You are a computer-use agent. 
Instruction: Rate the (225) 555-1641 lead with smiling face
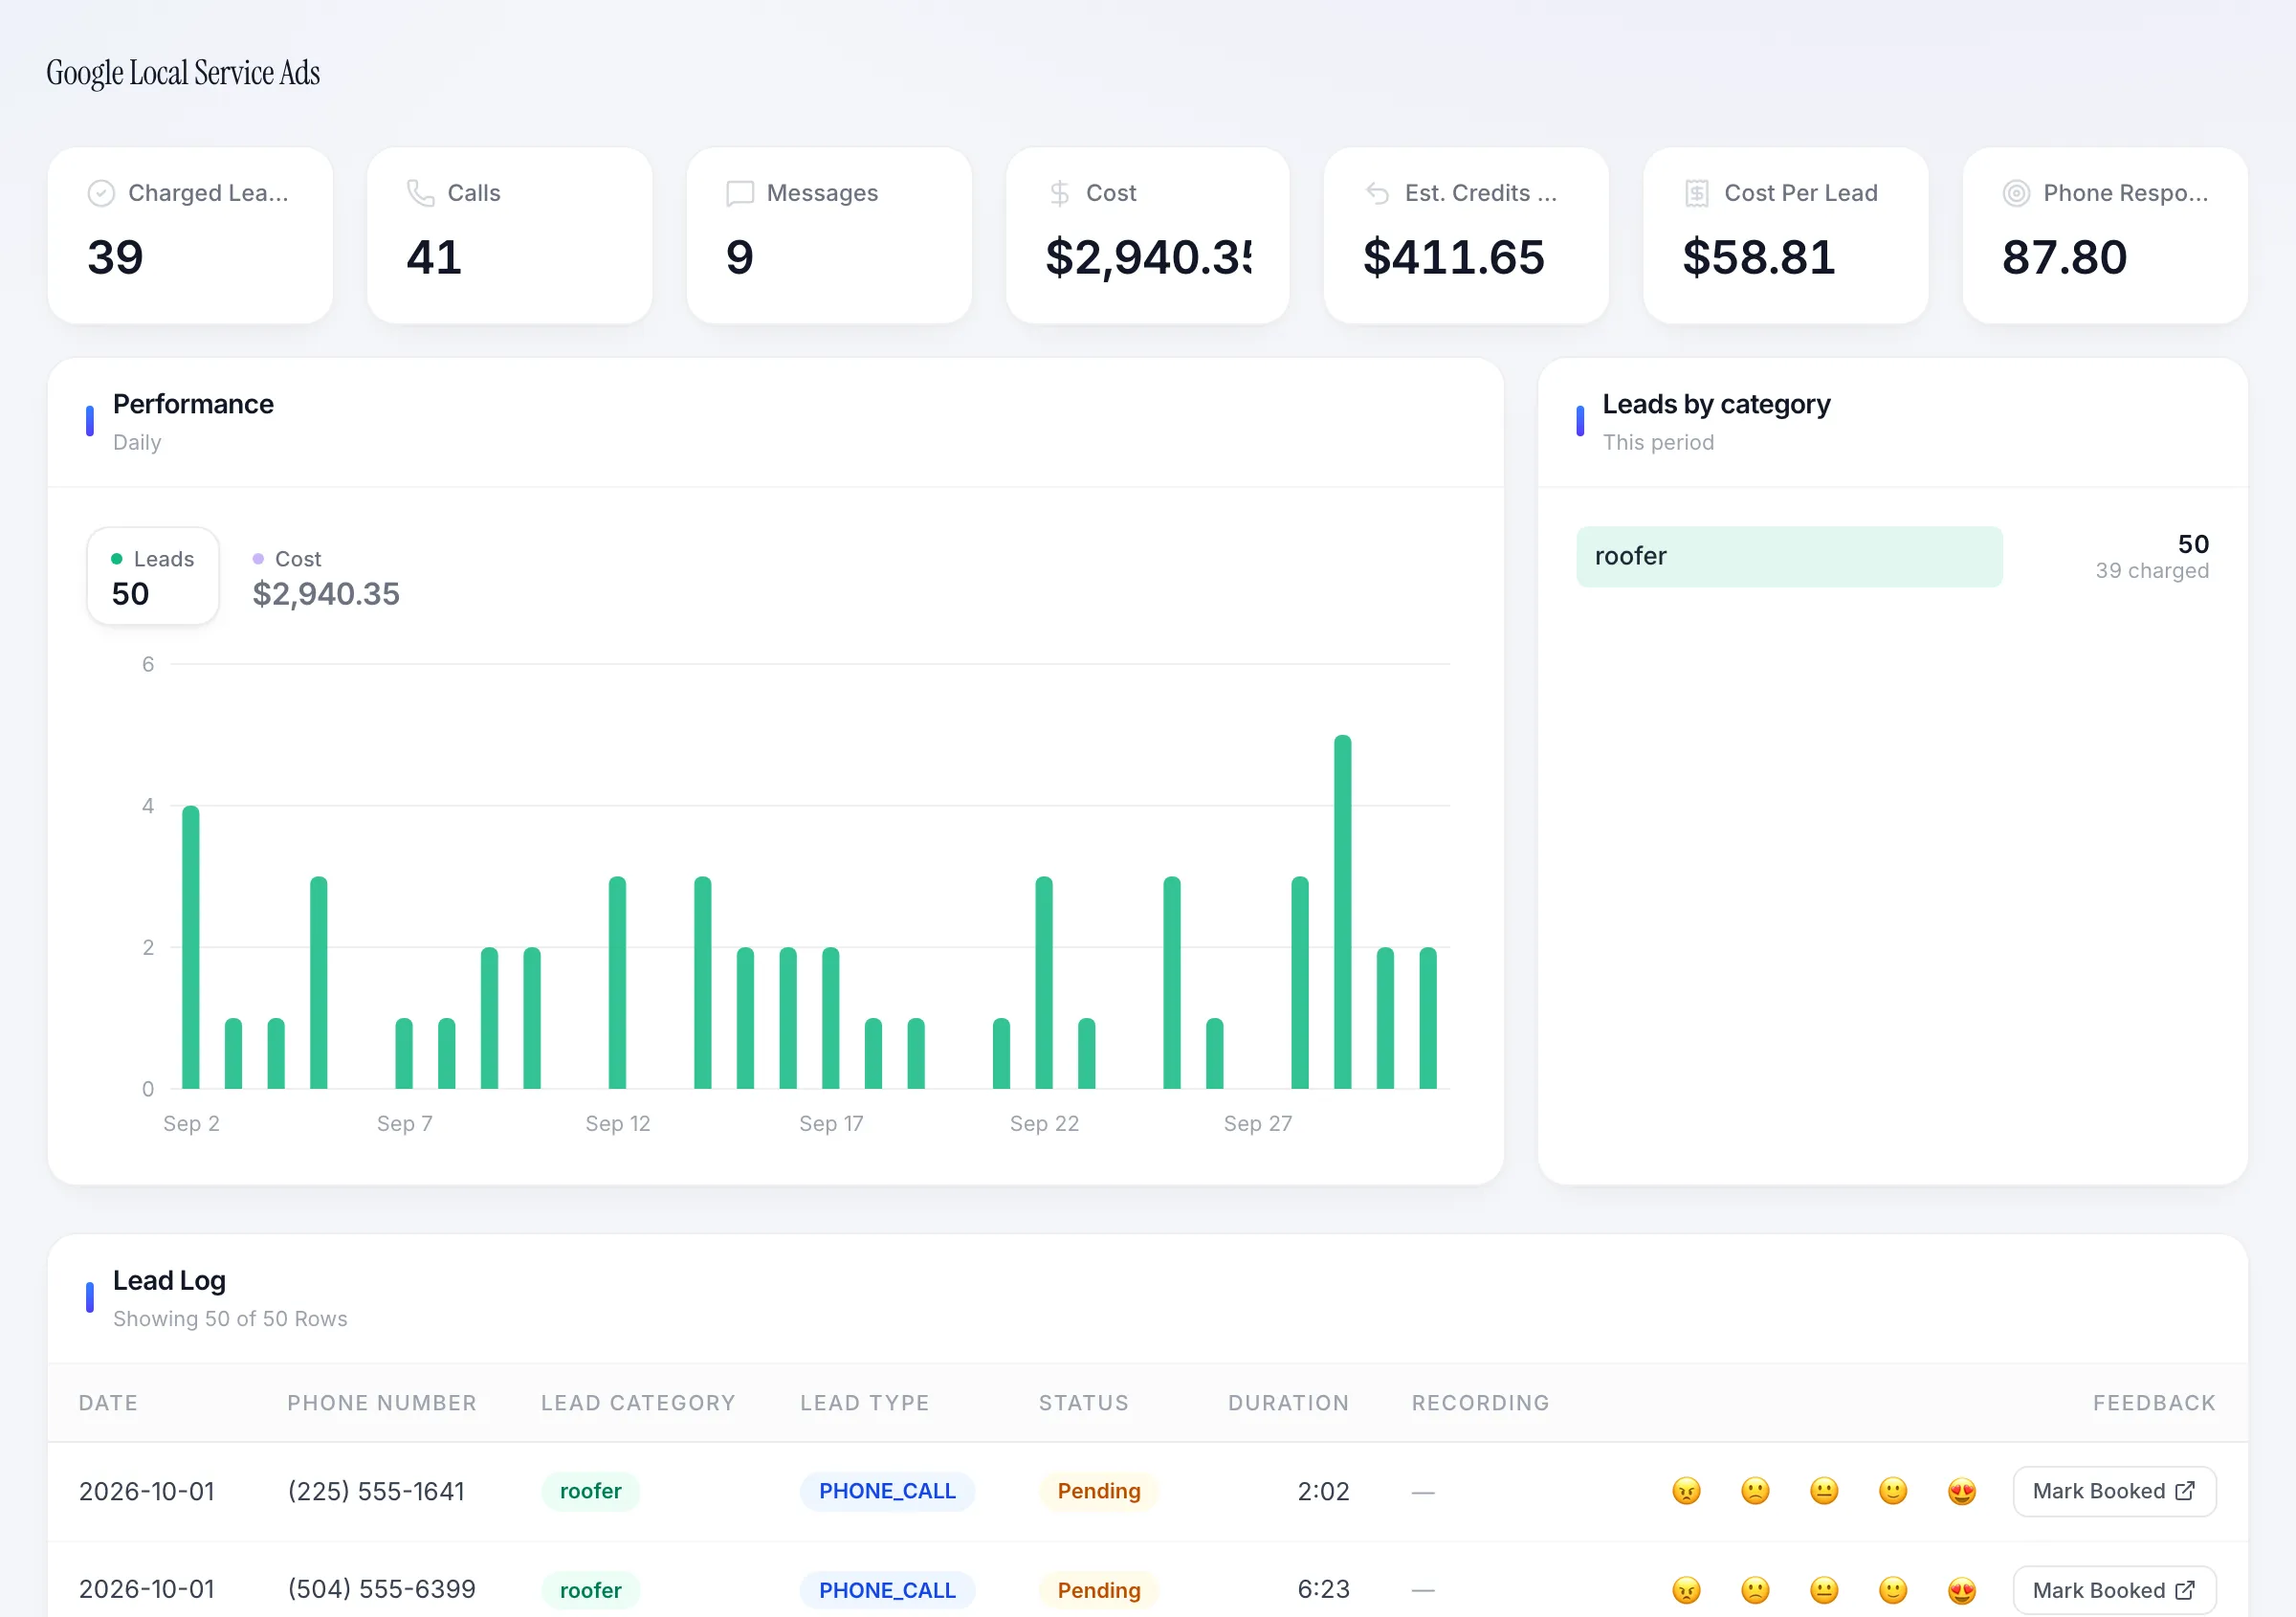(x=1893, y=1491)
